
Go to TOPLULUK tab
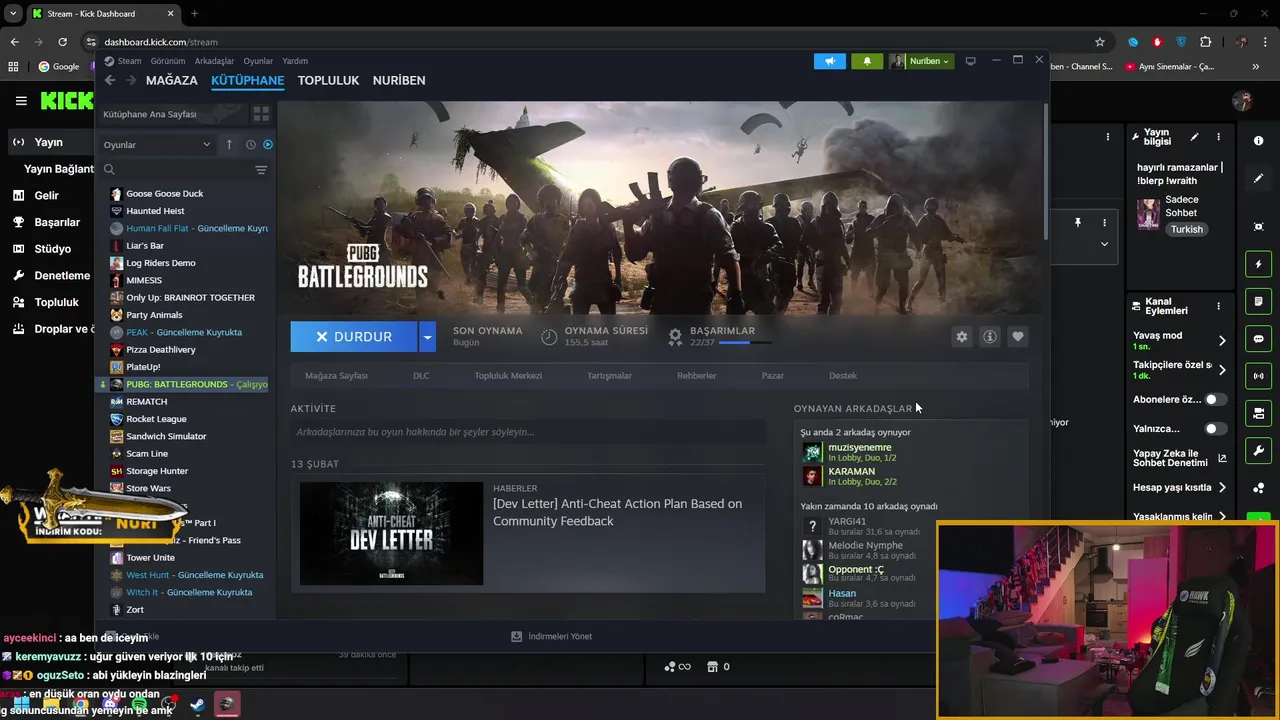click(328, 80)
